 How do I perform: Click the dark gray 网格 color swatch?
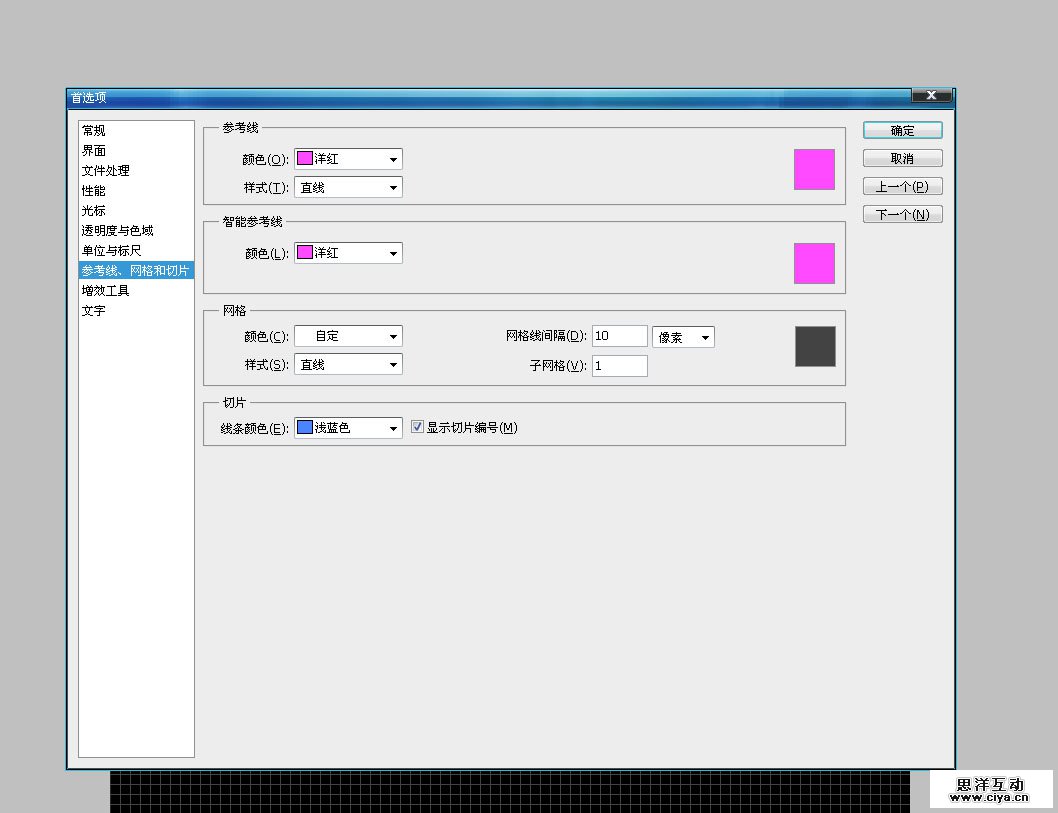(815, 347)
